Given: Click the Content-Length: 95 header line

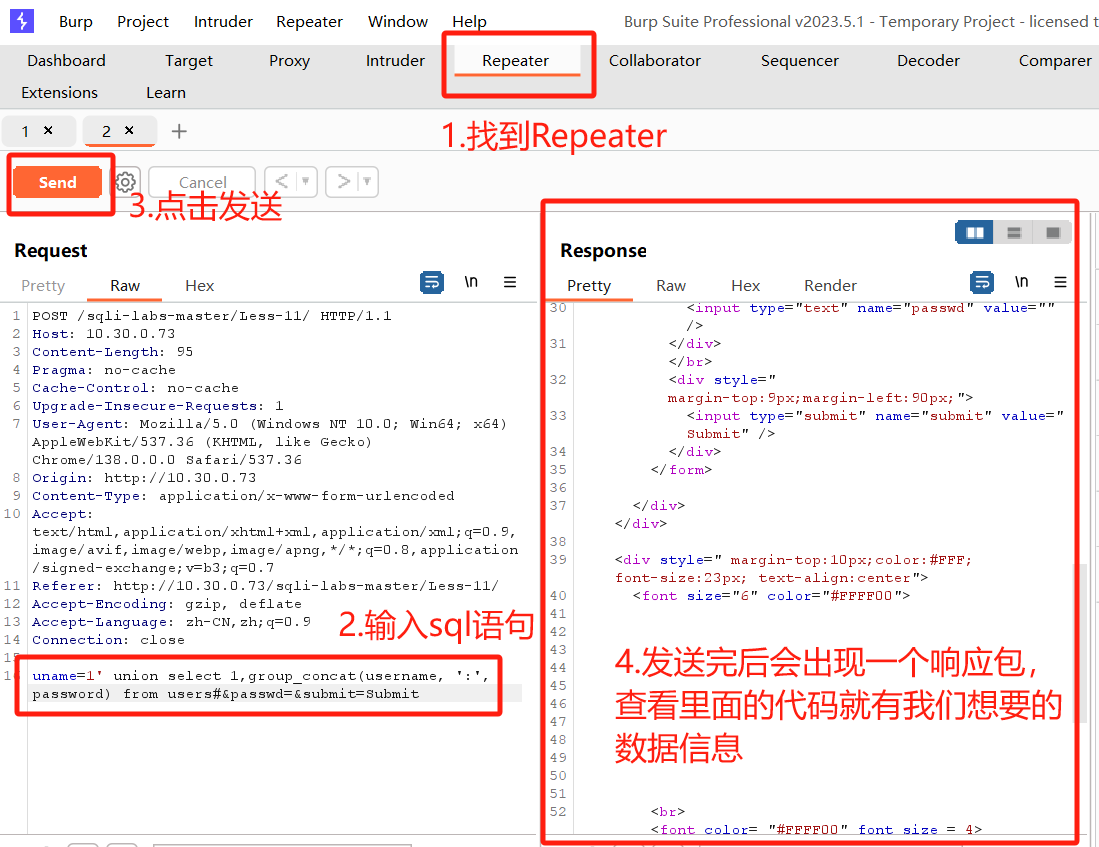Looking at the screenshot, I should point(112,352).
